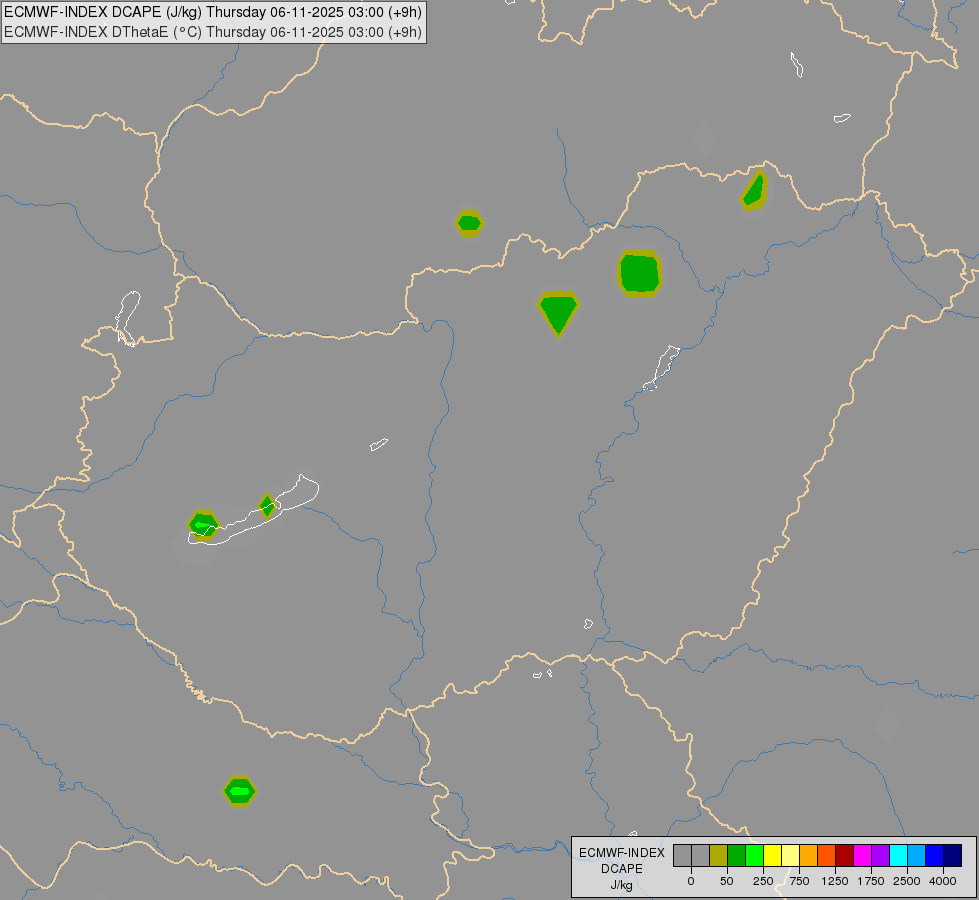
Task: Click the legend title ECMWF-INDEX
Action: click(622, 853)
